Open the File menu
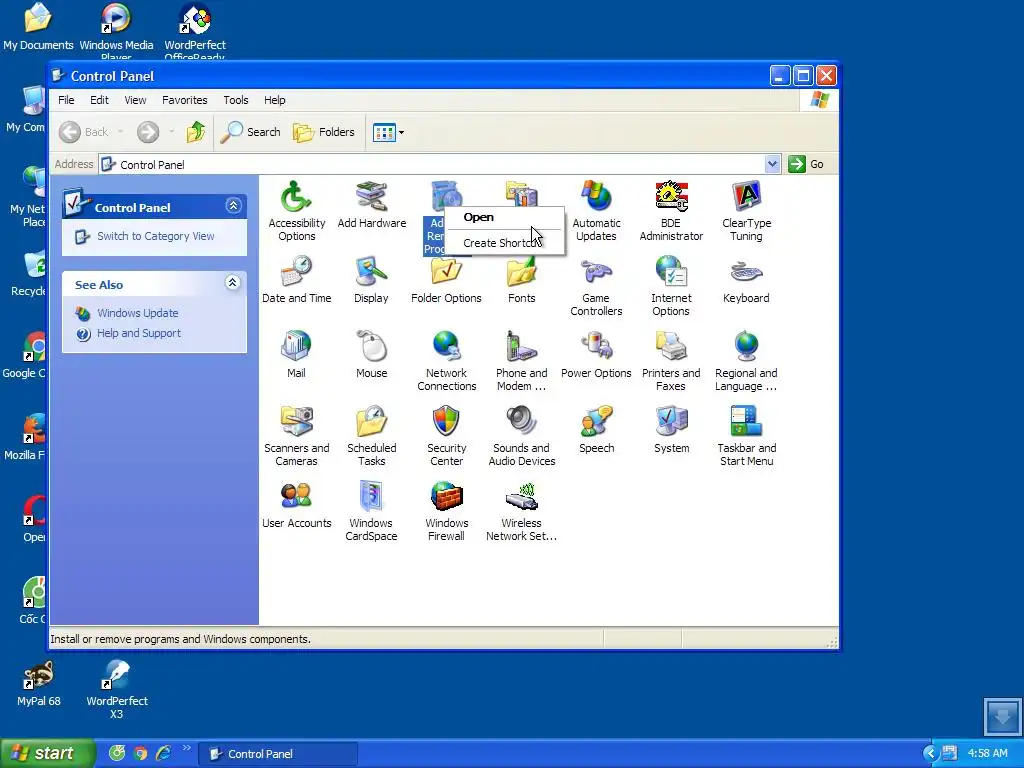This screenshot has width=1024, height=768. tap(66, 100)
